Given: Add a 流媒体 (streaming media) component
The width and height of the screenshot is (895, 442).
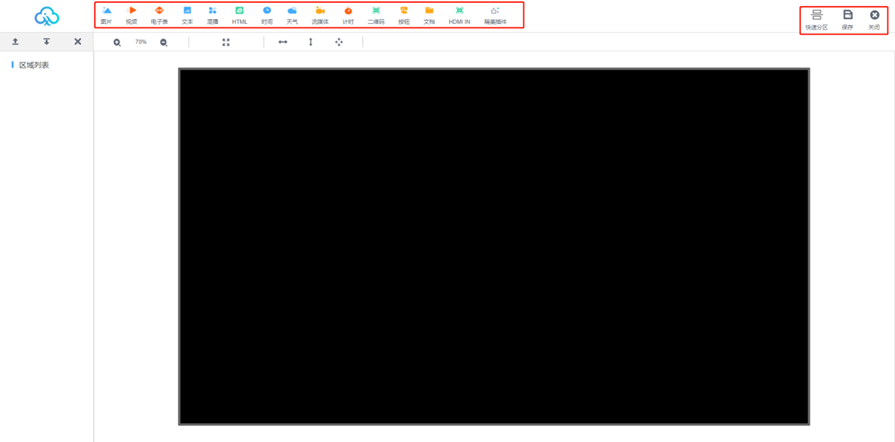Looking at the screenshot, I should [320, 14].
